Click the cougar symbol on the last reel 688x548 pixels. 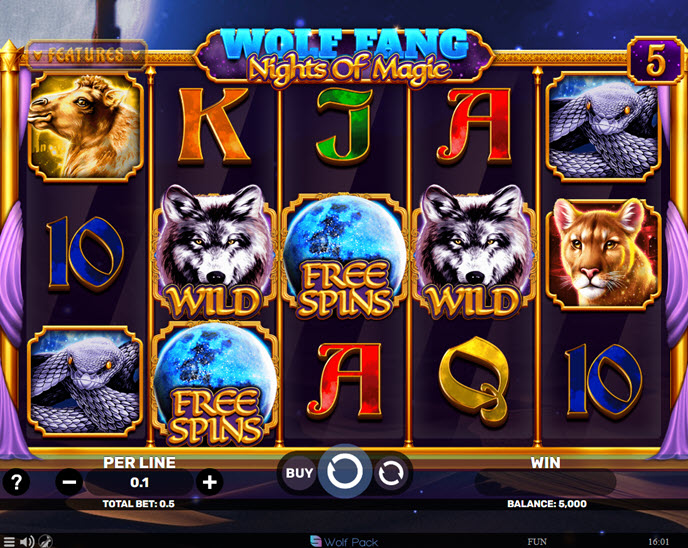(x=603, y=254)
